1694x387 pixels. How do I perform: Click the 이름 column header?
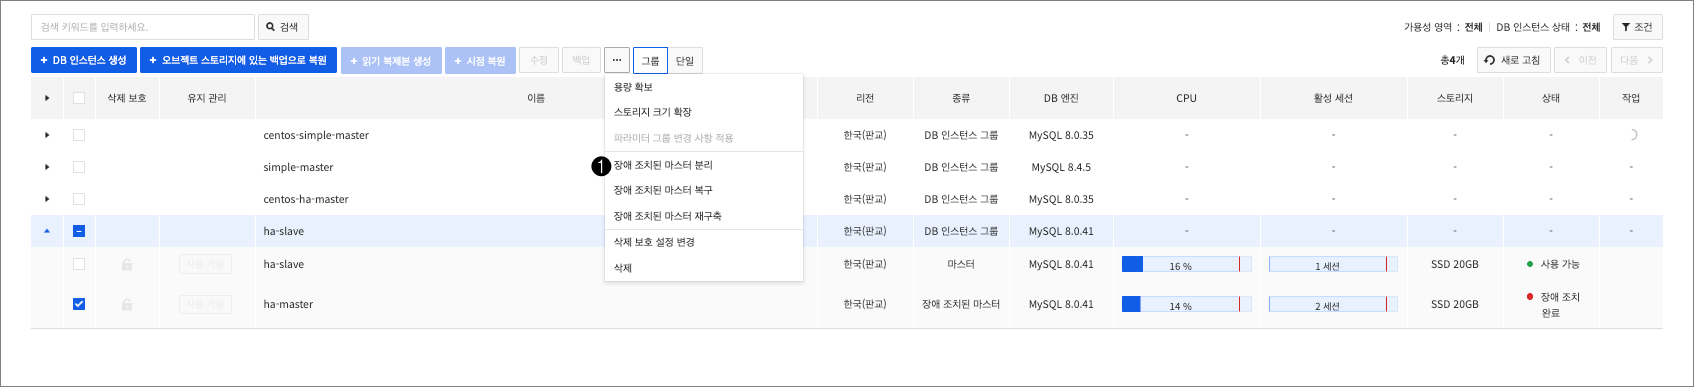536,98
